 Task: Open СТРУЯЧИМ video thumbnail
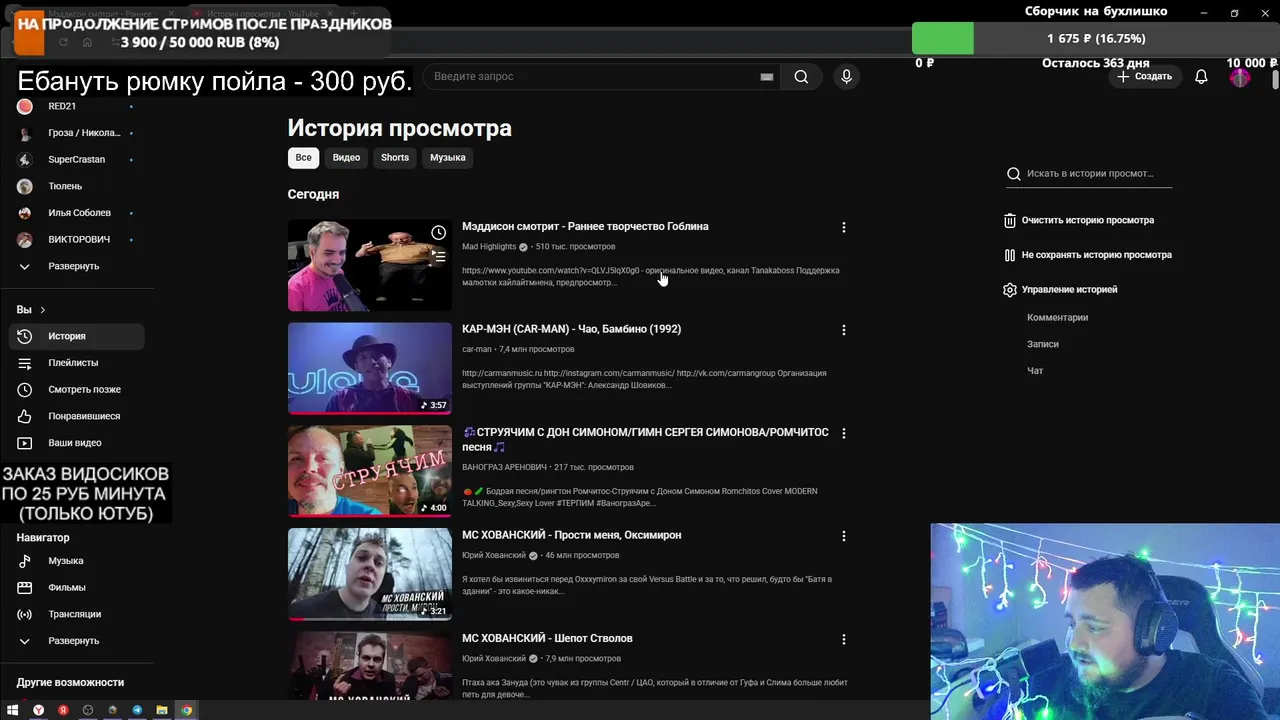(x=370, y=472)
